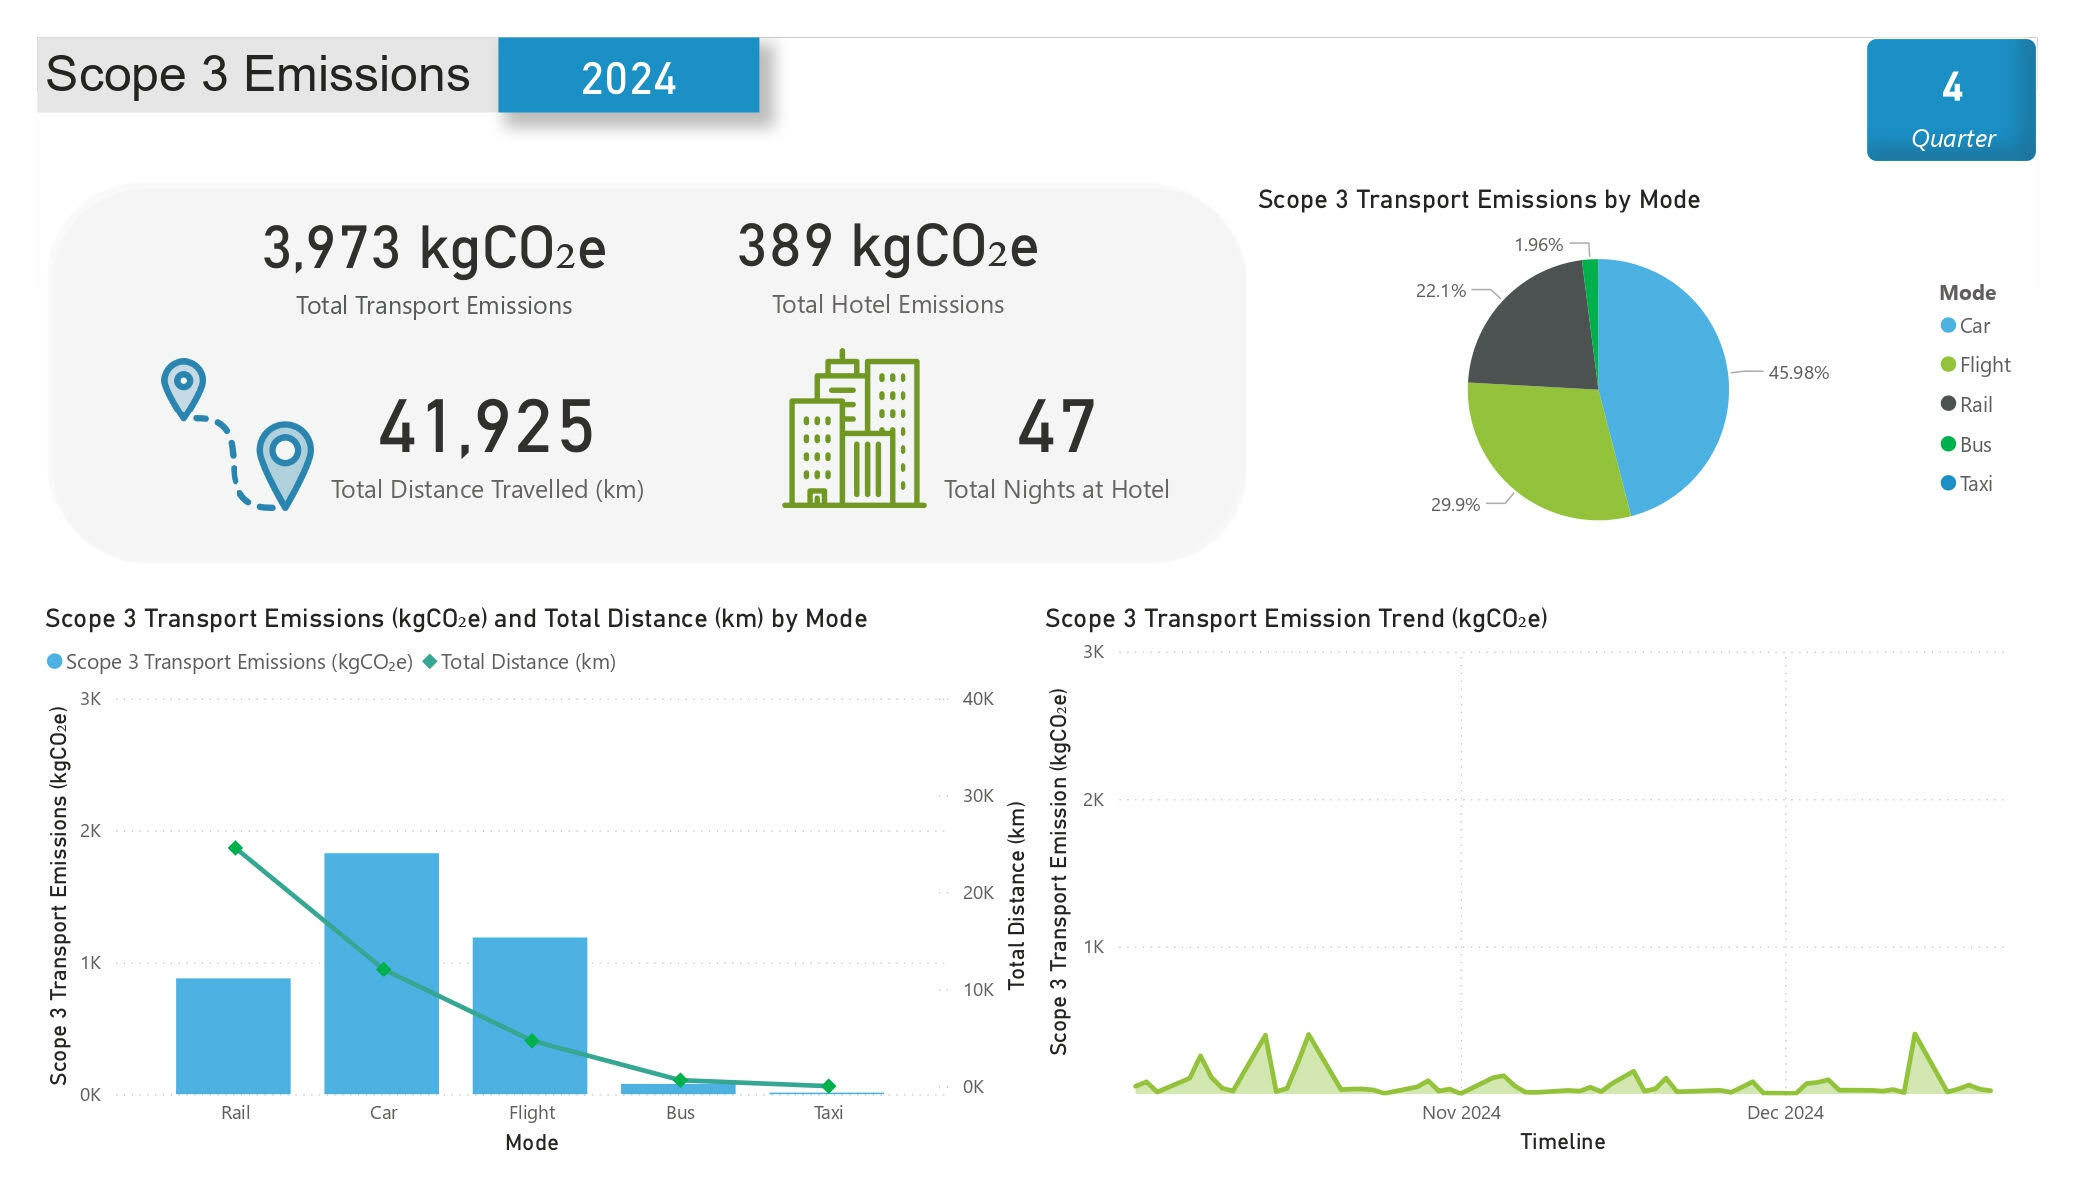Click the Taxi legend dot
2075x1200 pixels.
click(1948, 484)
